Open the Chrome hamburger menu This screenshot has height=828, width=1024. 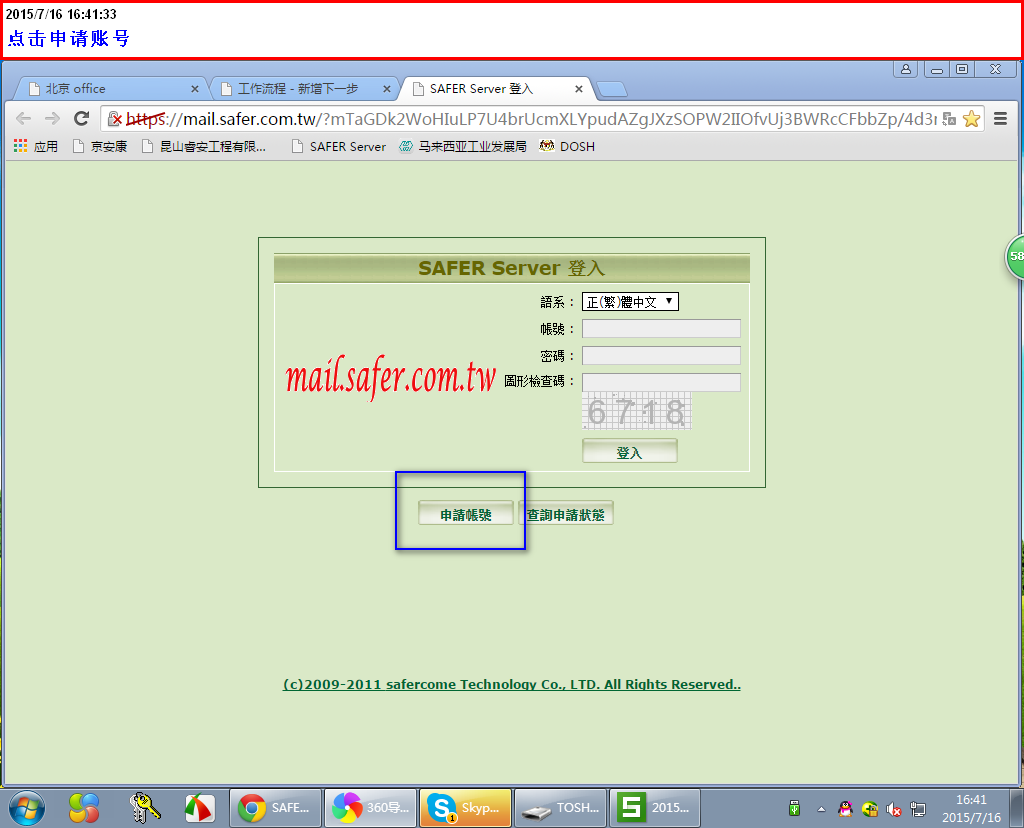(1000, 118)
